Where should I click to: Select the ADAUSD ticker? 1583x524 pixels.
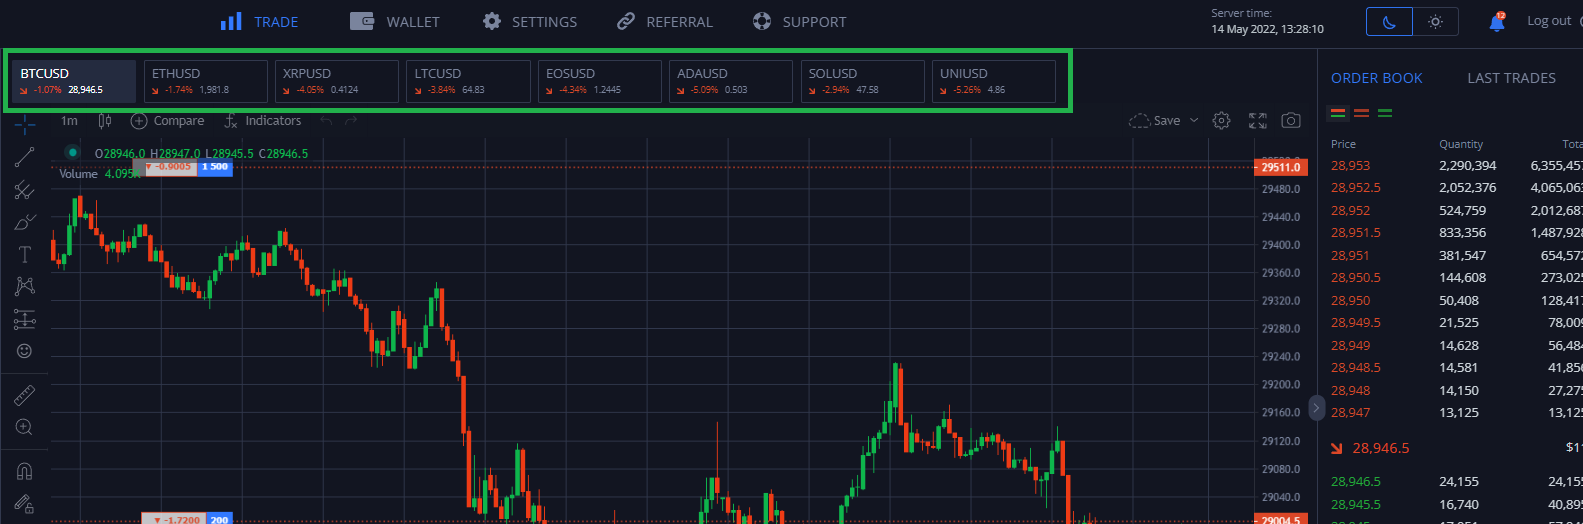click(x=730, y=81)
